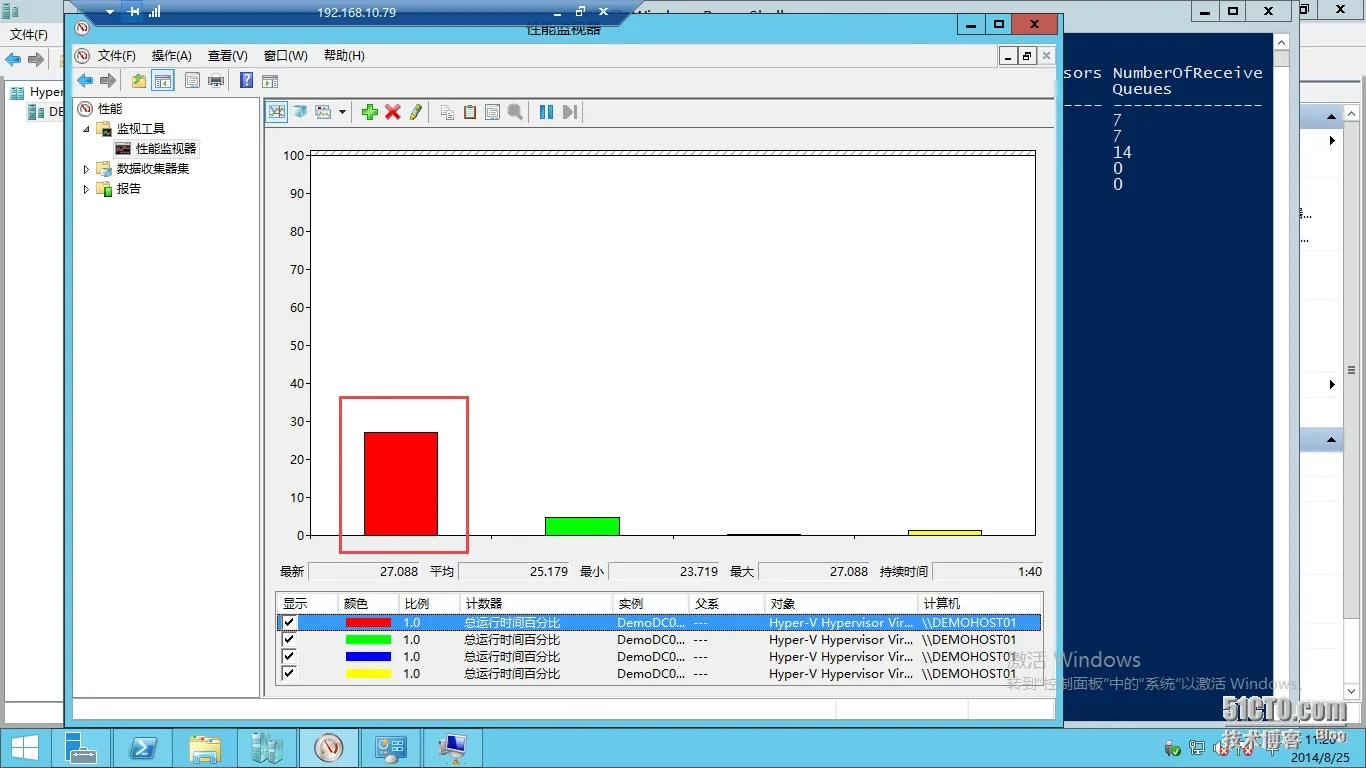Click the 计算机 column header
The image size is (1366, 768).
tap(980, 603)
